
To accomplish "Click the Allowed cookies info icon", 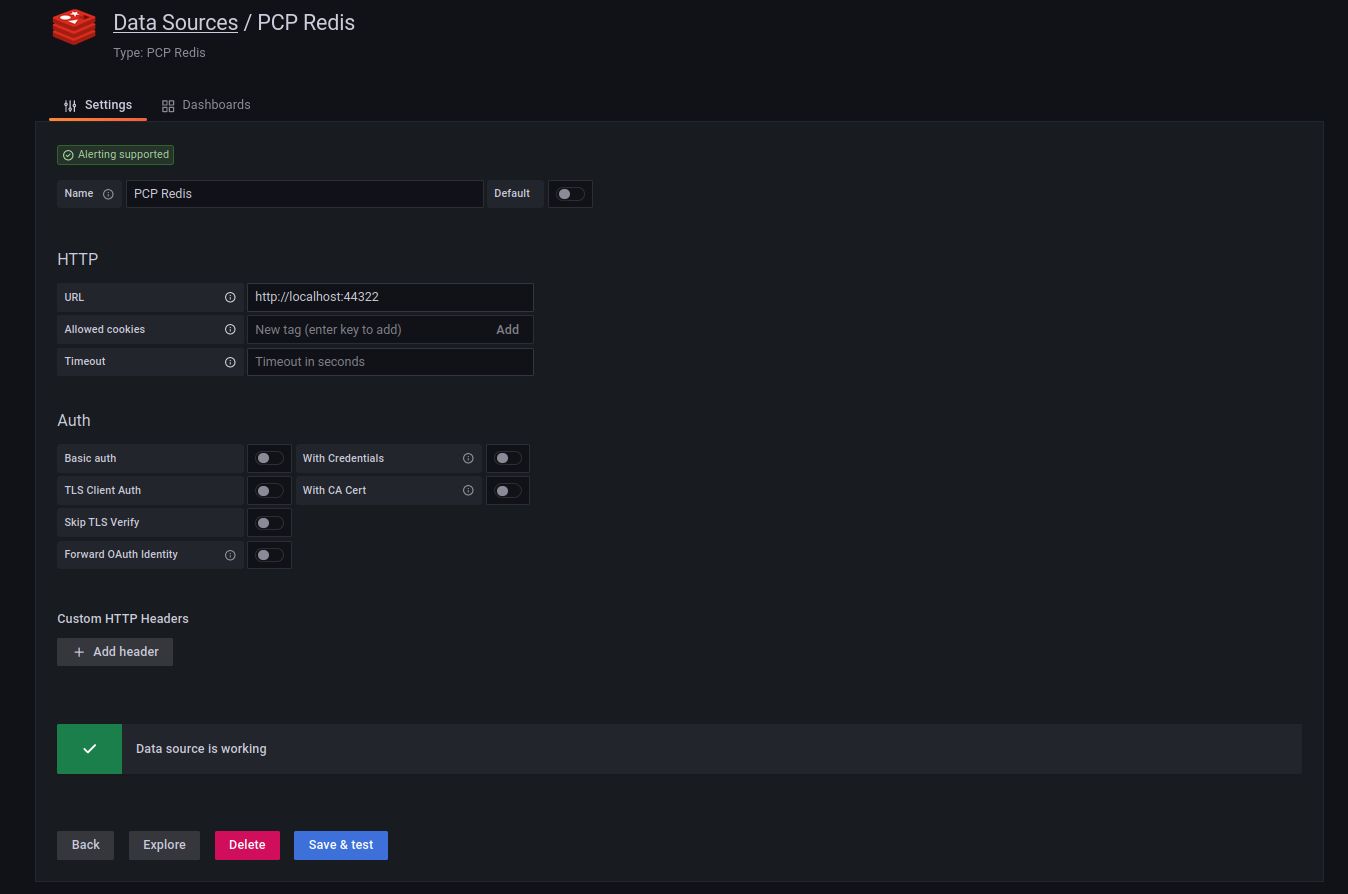I will coord(230,330).
